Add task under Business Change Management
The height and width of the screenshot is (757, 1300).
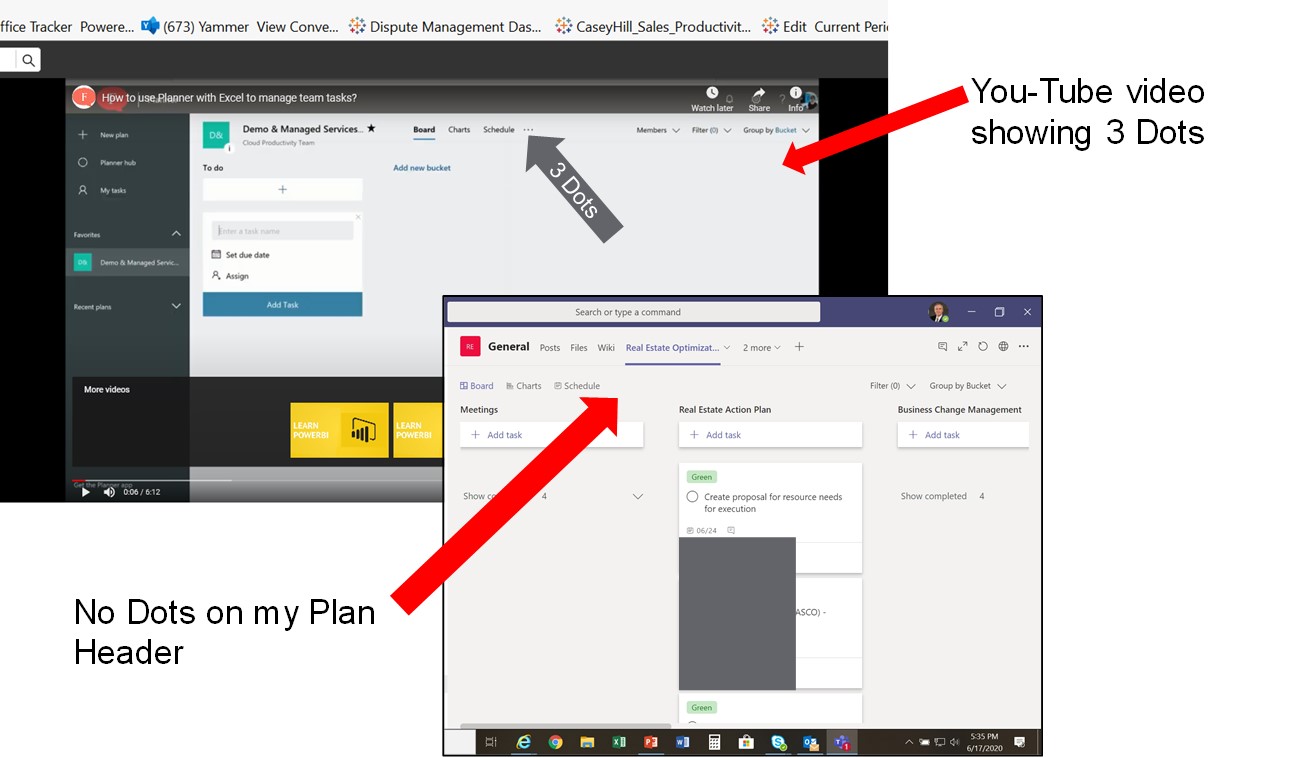(963, 435)
